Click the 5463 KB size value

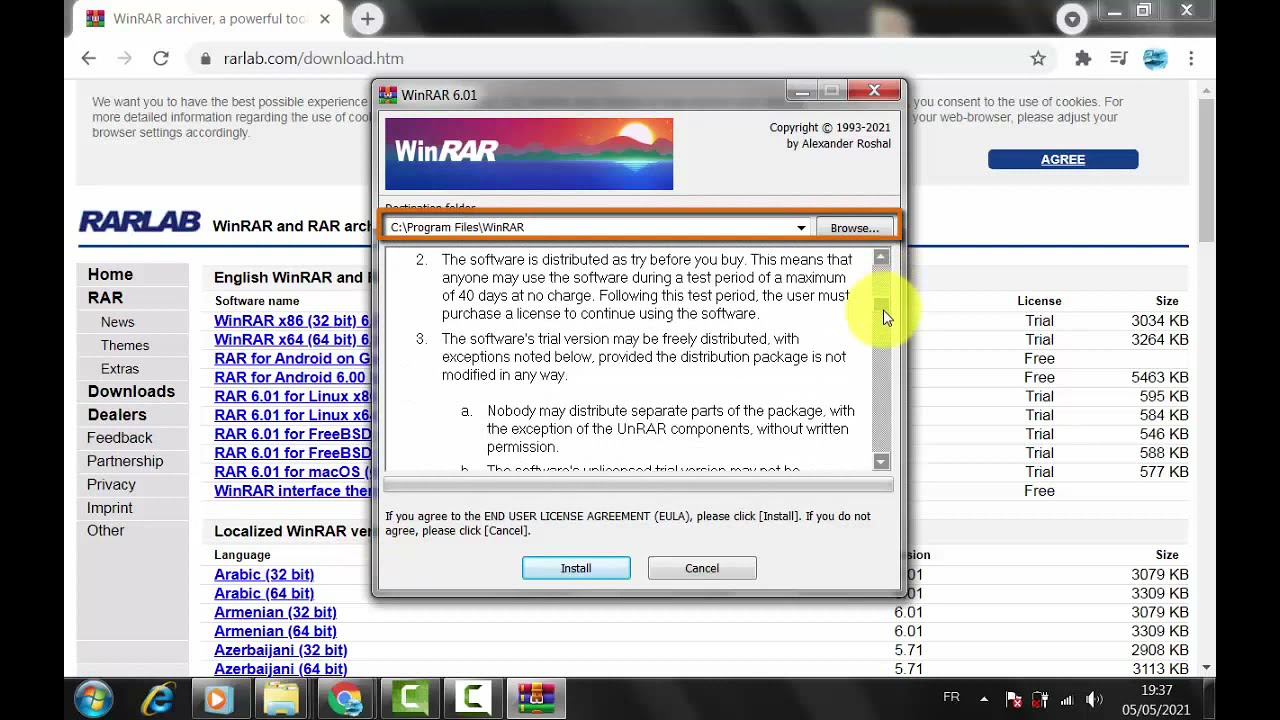click(x=1160, y=378)
